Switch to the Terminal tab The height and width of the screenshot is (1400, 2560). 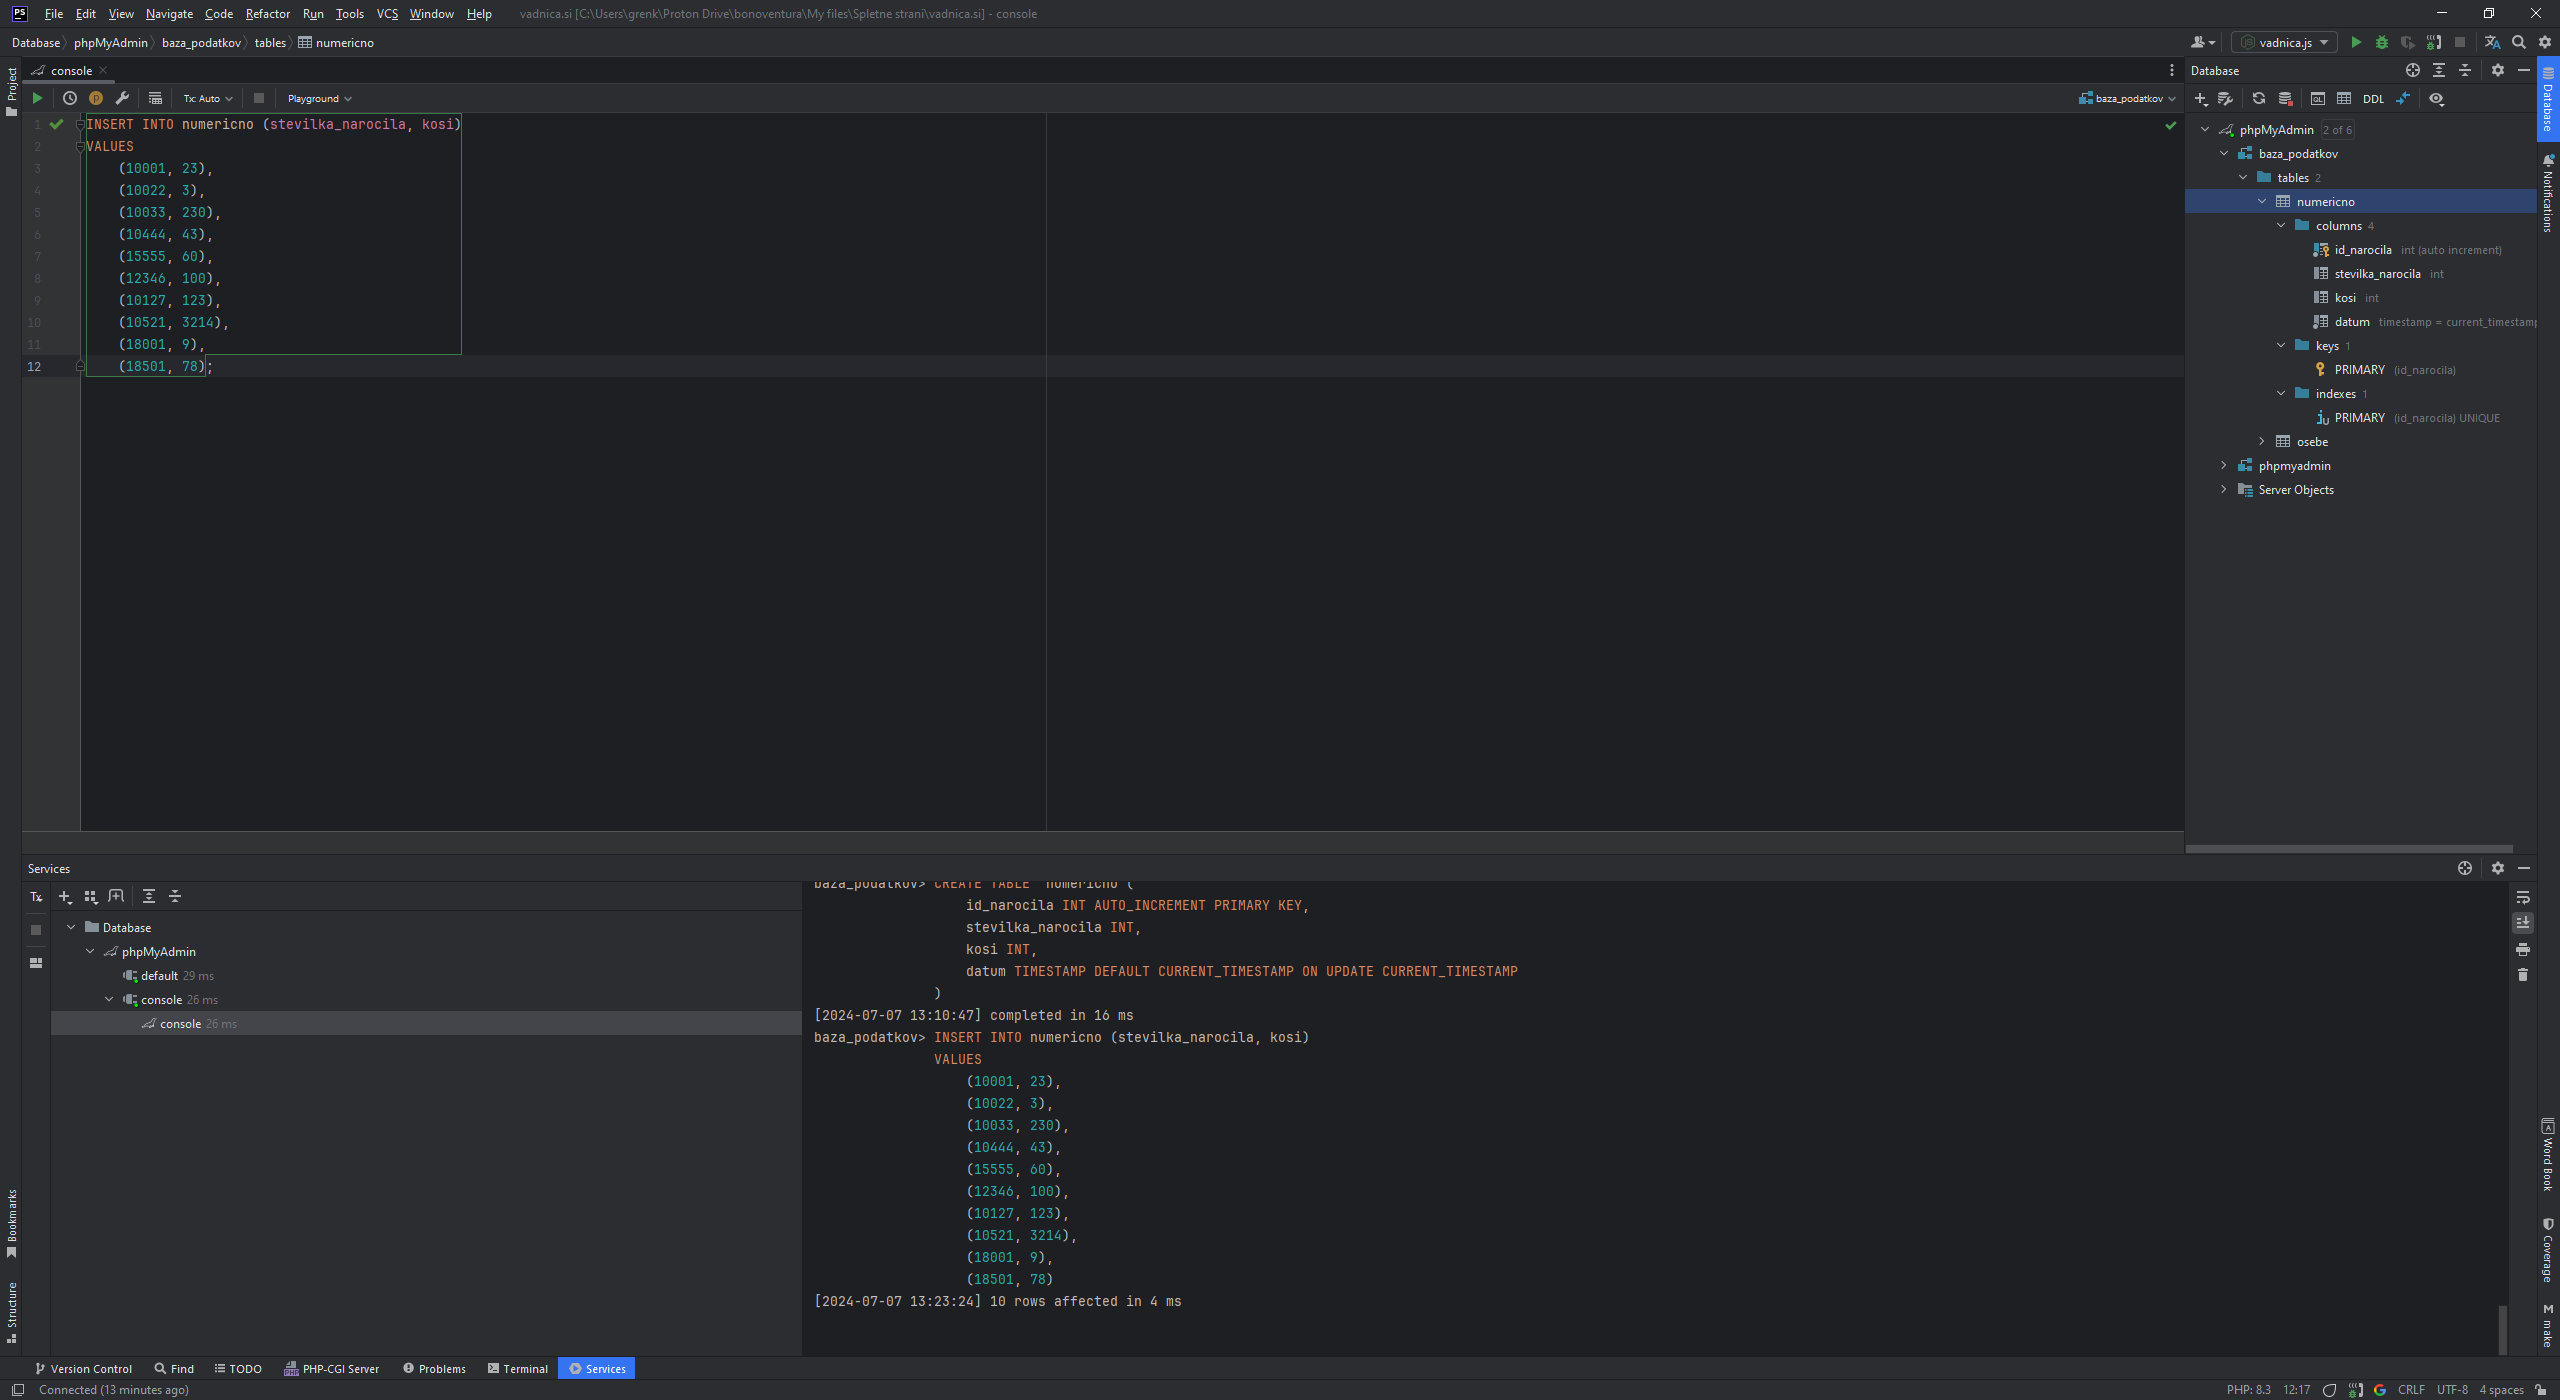[517, 1369]
